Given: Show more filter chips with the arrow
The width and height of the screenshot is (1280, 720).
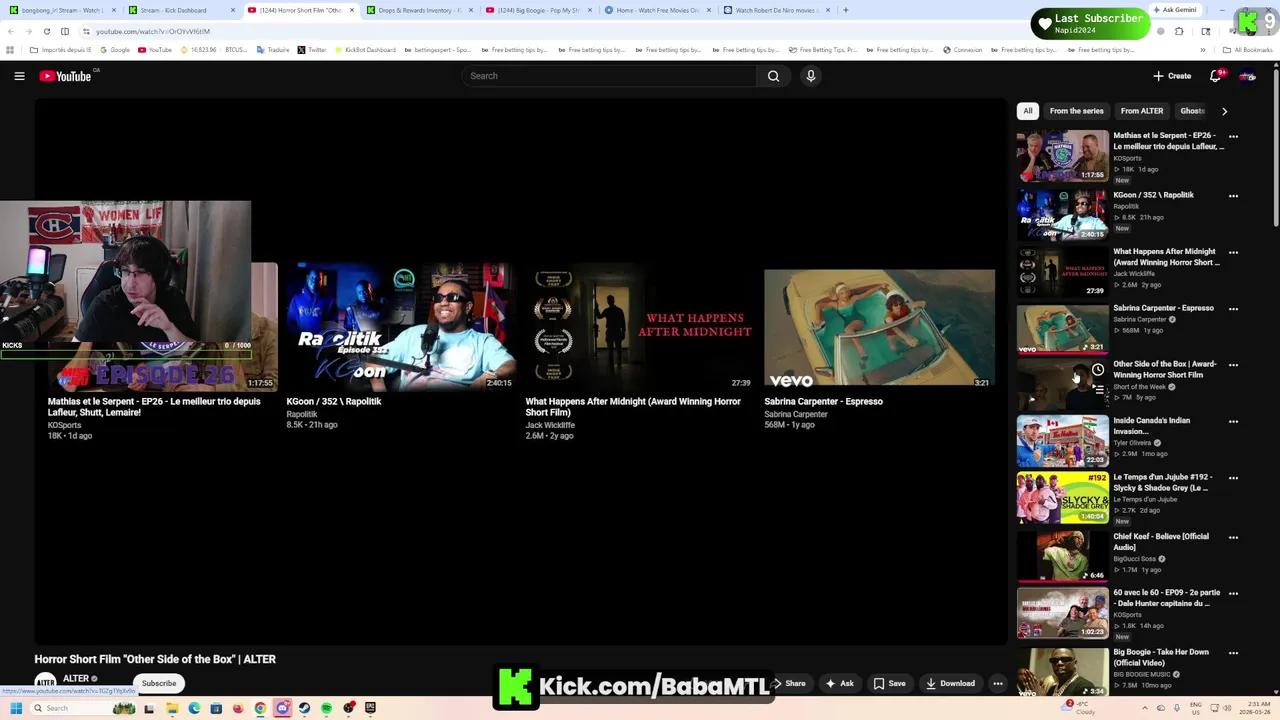Looking at the screenshot, I should (x=1224, y=111).
